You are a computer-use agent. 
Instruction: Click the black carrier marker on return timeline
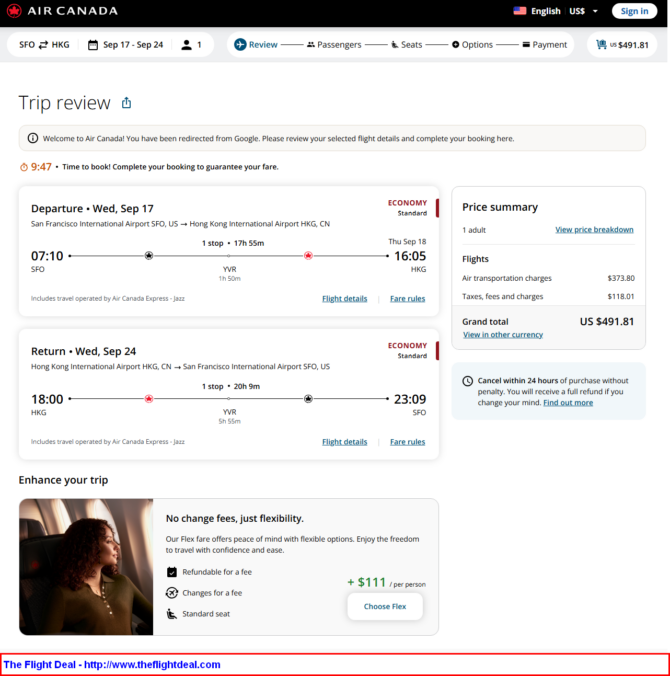pos(308,399)
